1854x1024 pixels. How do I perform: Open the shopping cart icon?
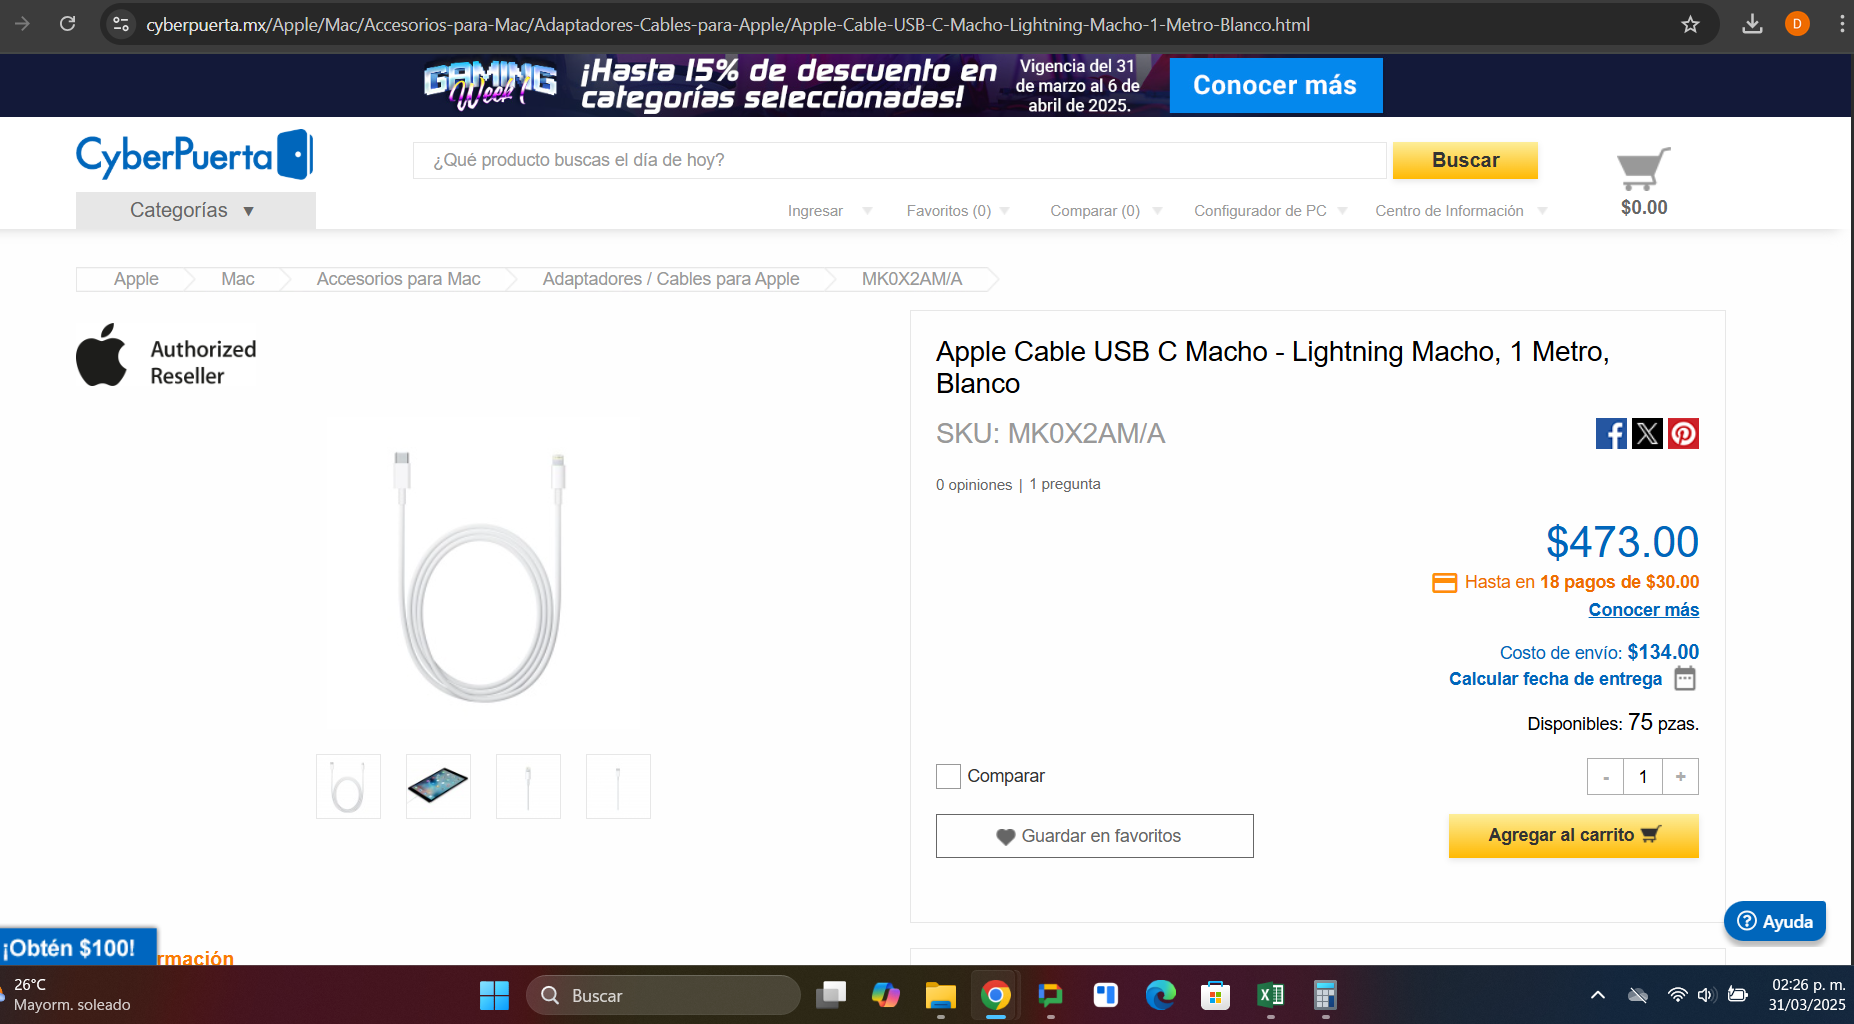point(1643,169)
